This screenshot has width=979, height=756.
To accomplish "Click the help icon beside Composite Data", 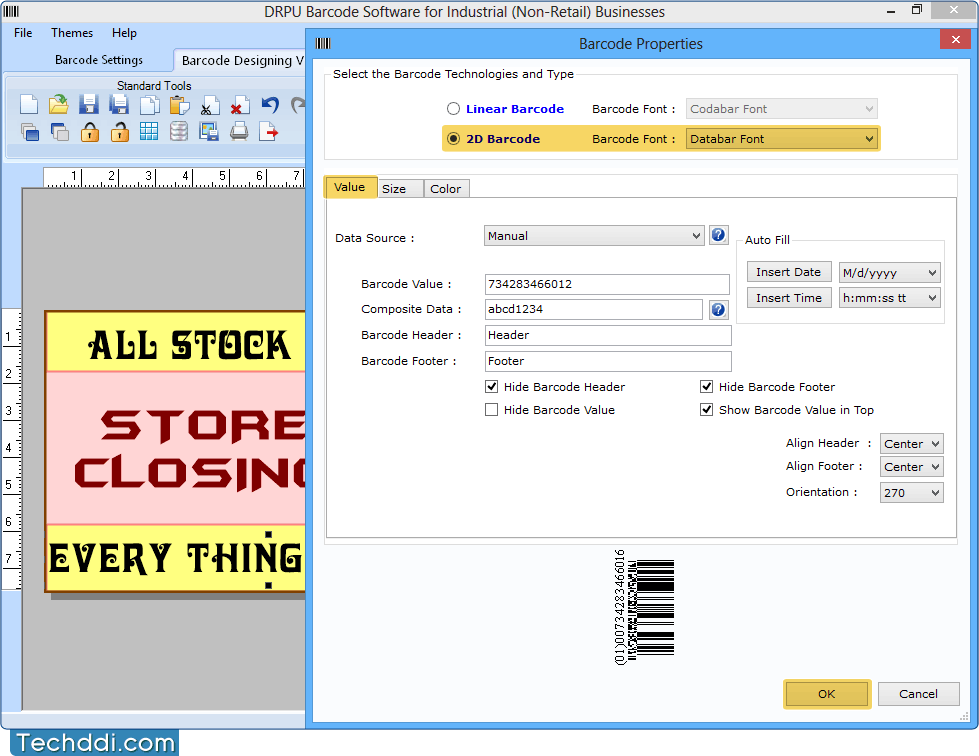I will (x=719, y=309).
